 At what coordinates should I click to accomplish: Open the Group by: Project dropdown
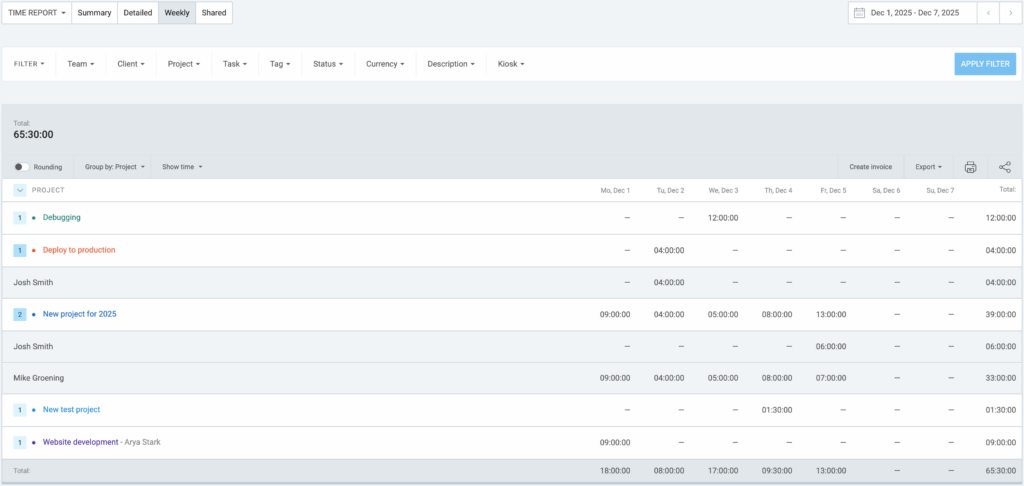[115, 167]
